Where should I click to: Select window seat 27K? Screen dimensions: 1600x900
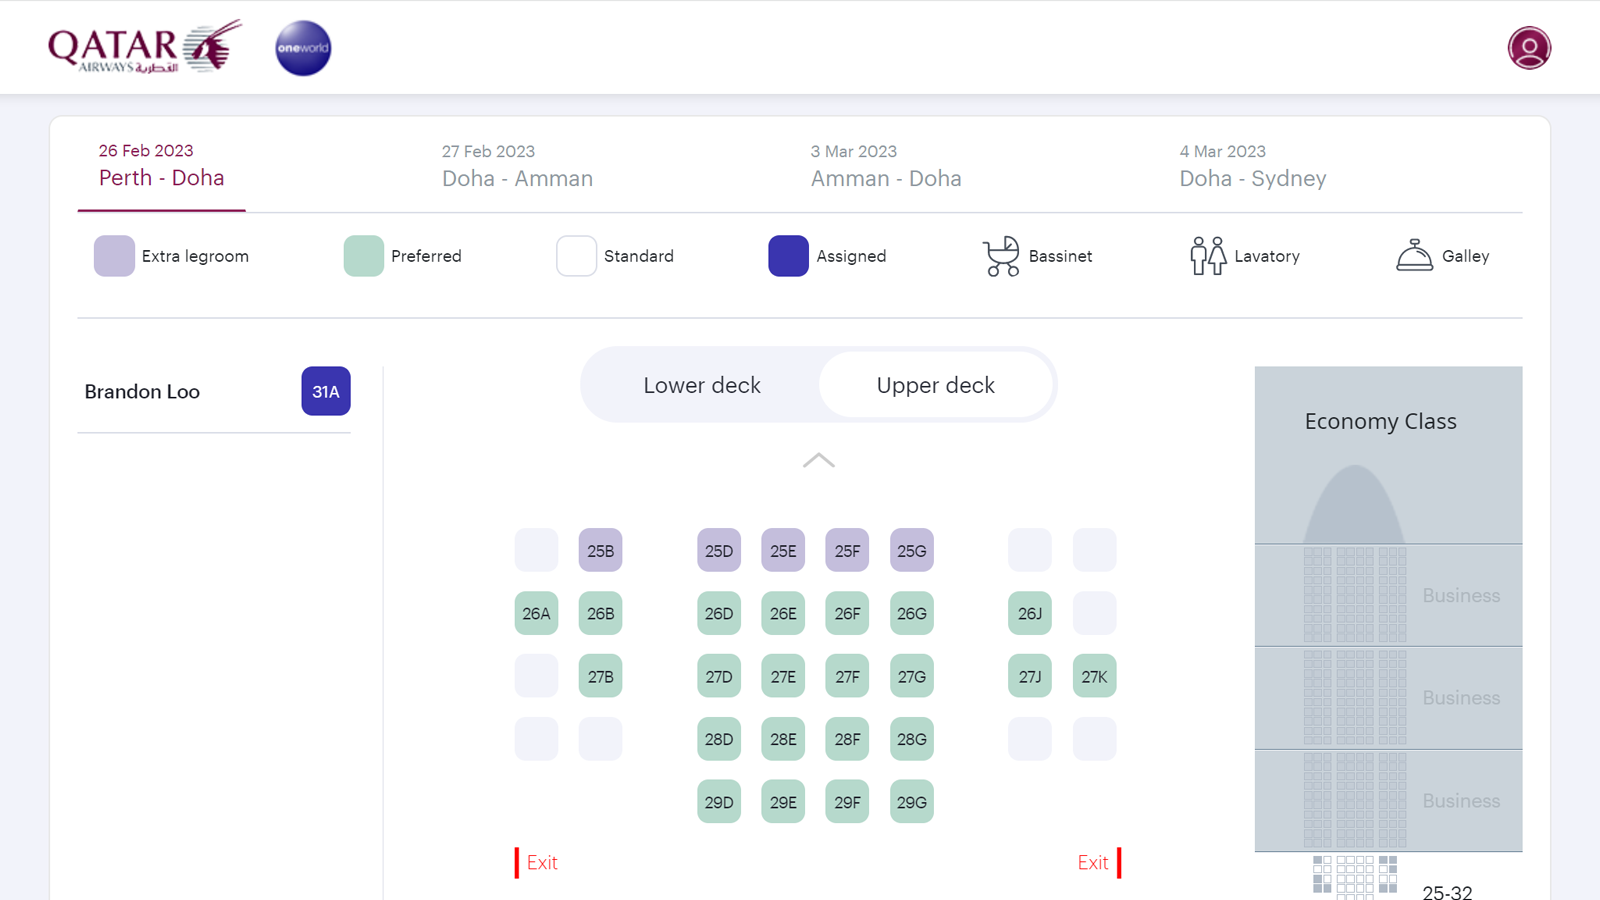point(1095,676)
